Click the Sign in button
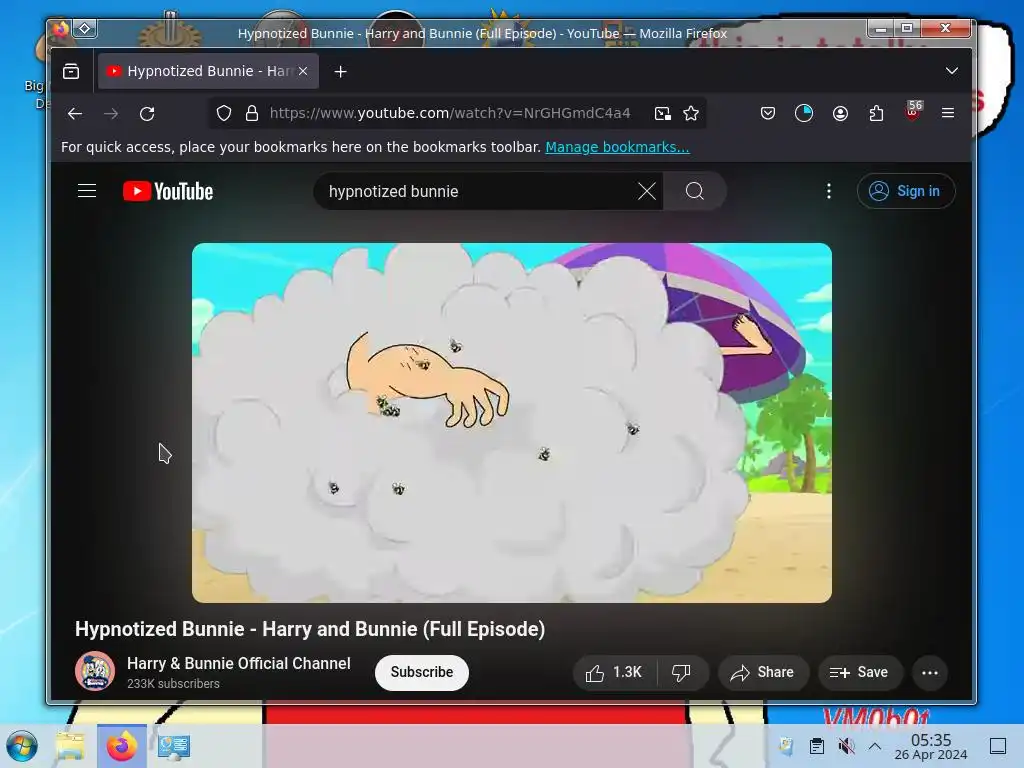Screen dimensions: 1024x768 click(x=906, y=191)
